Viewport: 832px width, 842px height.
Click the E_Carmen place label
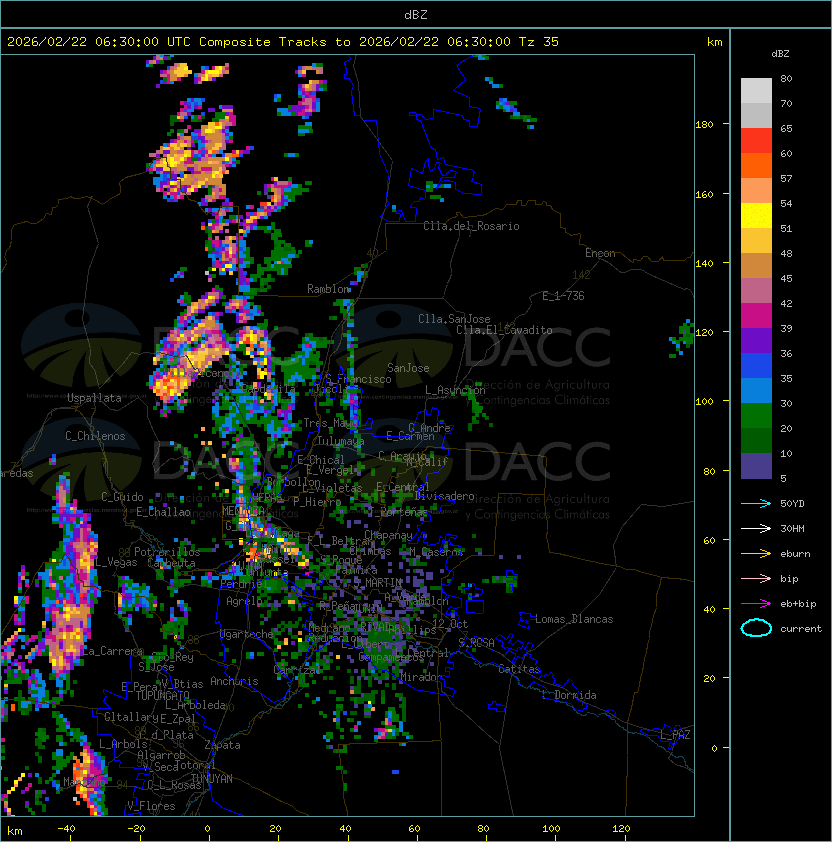[410, 436]
